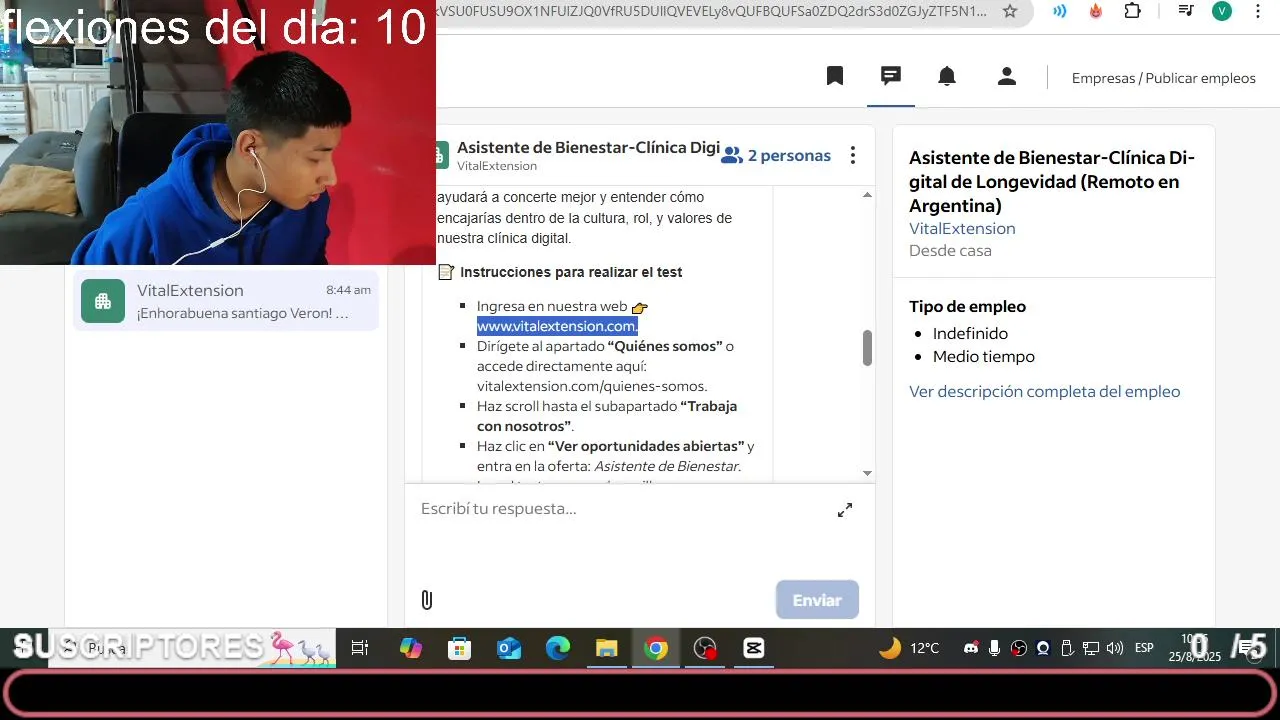Open Empresas / Publicar empleos link

1164,78
